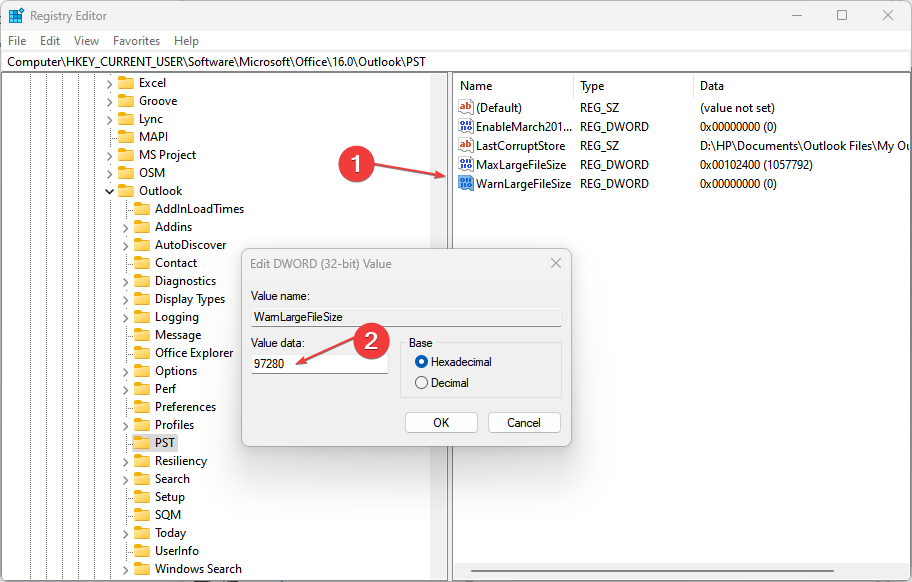Click the Windows Search folder icon
This screenshot has width=912, height=582.
pos(142,569)
